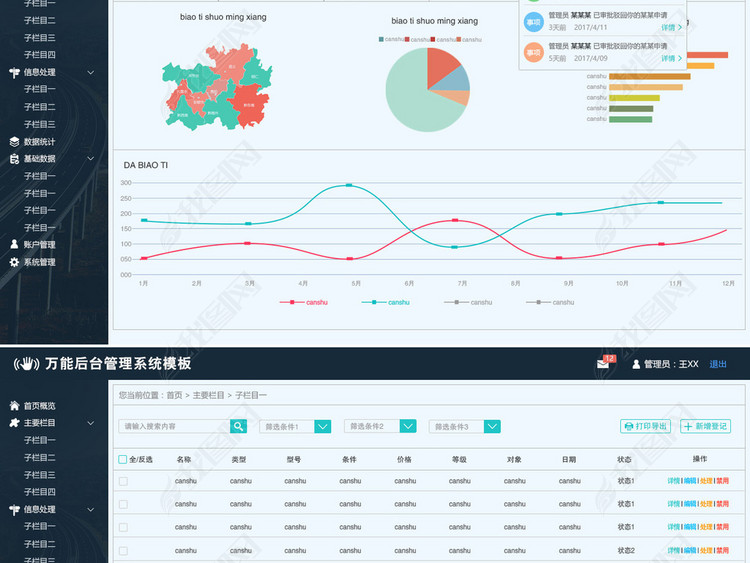This screenshot has height=563, width=750.
Task: Click the plus icon in 新增登记
Action: coord(688,426)
